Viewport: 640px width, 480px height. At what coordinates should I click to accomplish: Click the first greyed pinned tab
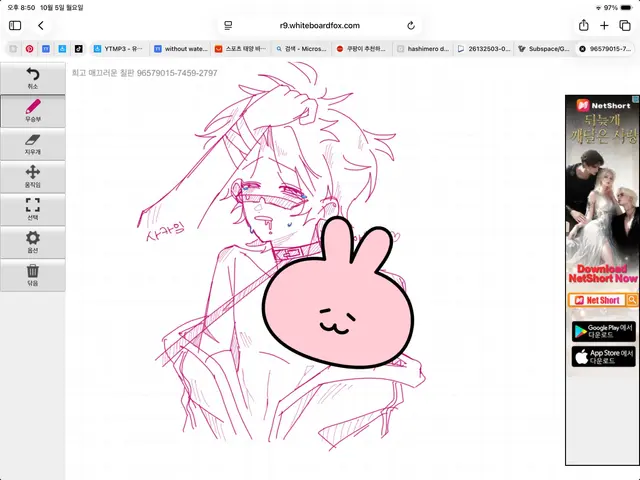point(13,49)
